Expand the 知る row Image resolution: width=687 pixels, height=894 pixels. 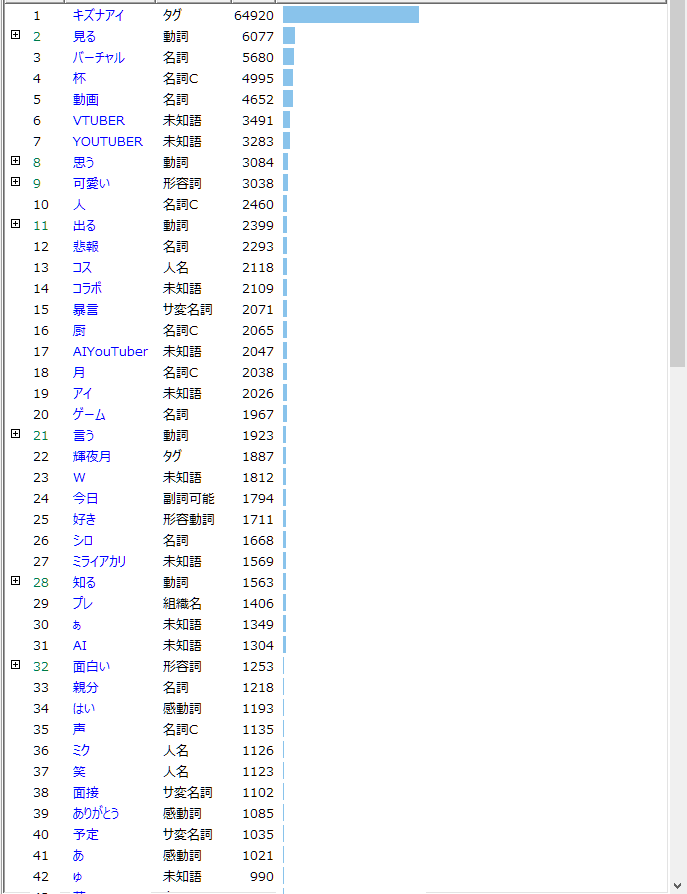tap(16, 580)
